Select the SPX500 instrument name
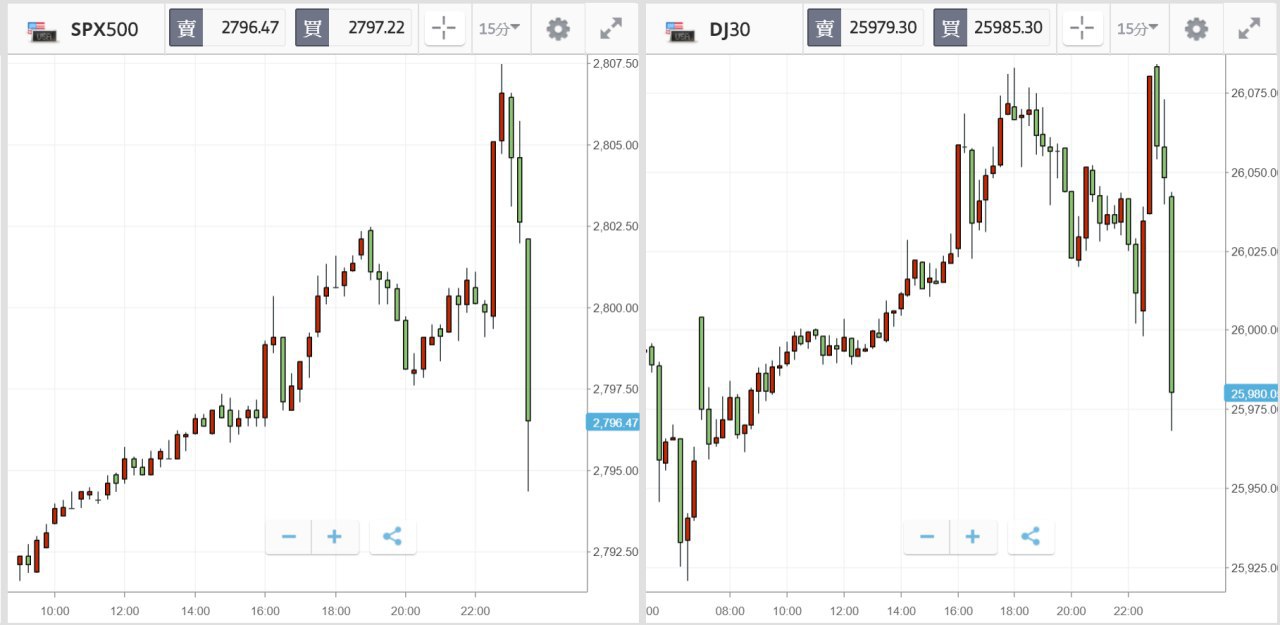 pyautogui.click(x=104, y=29)
